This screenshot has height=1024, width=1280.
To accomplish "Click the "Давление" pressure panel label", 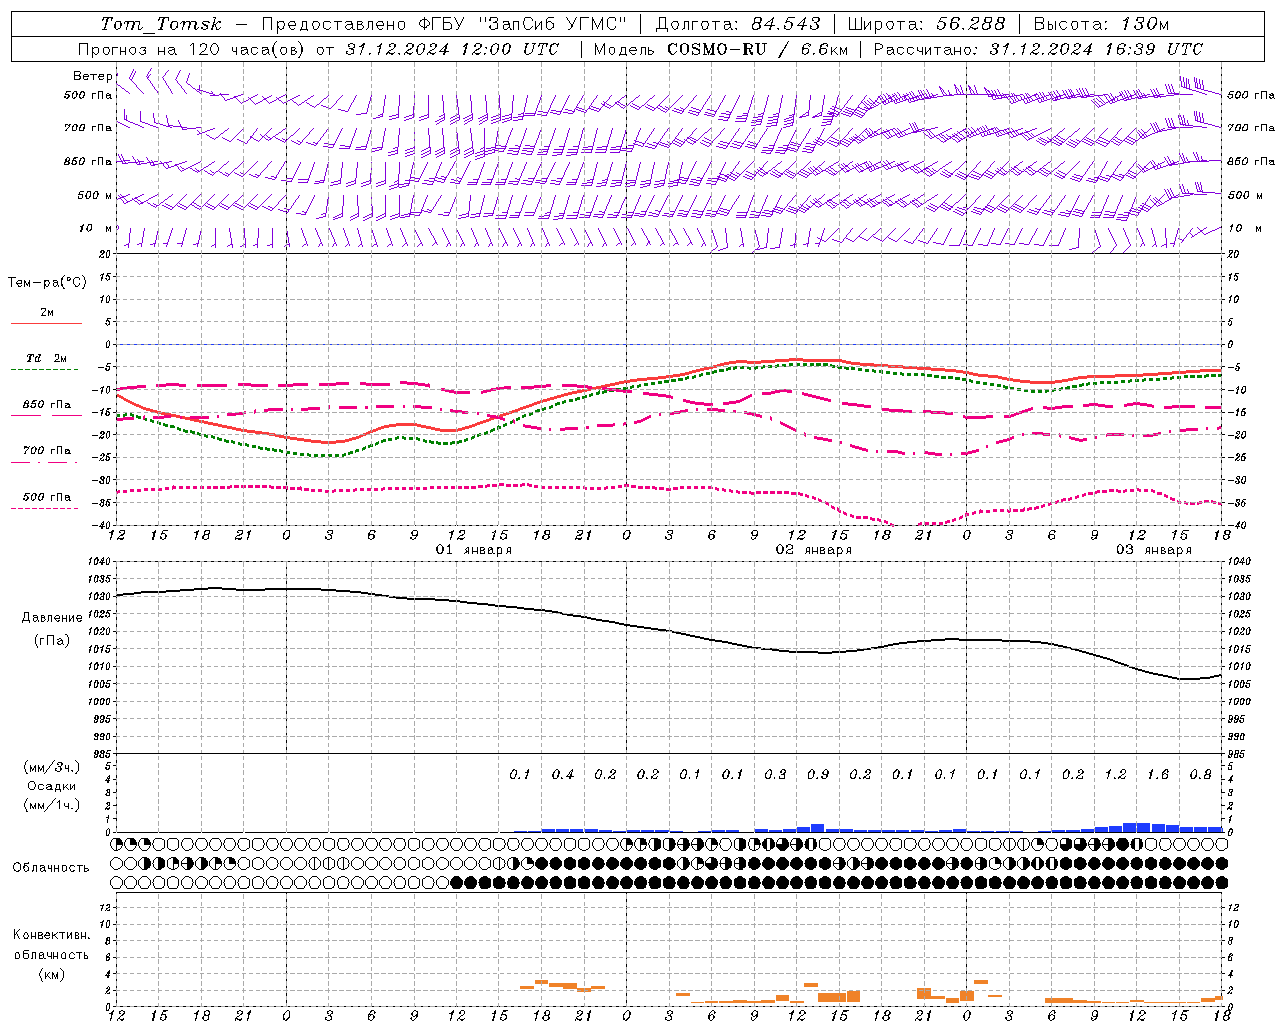I will (52, 618).
